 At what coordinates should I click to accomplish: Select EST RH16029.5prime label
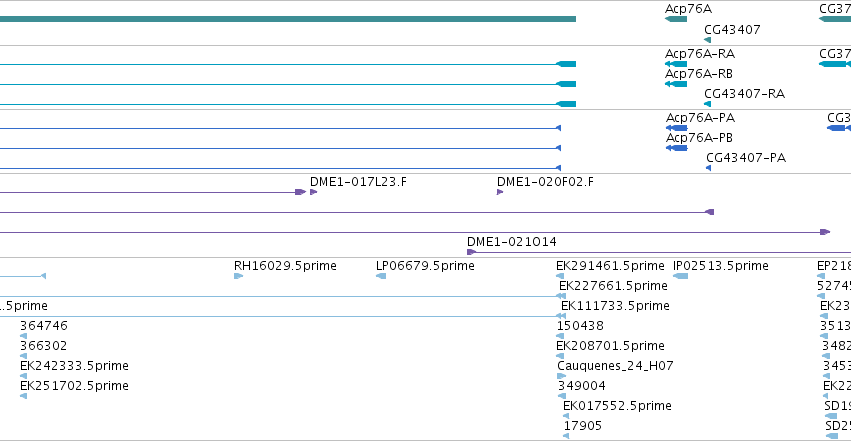tap(285, 266)
